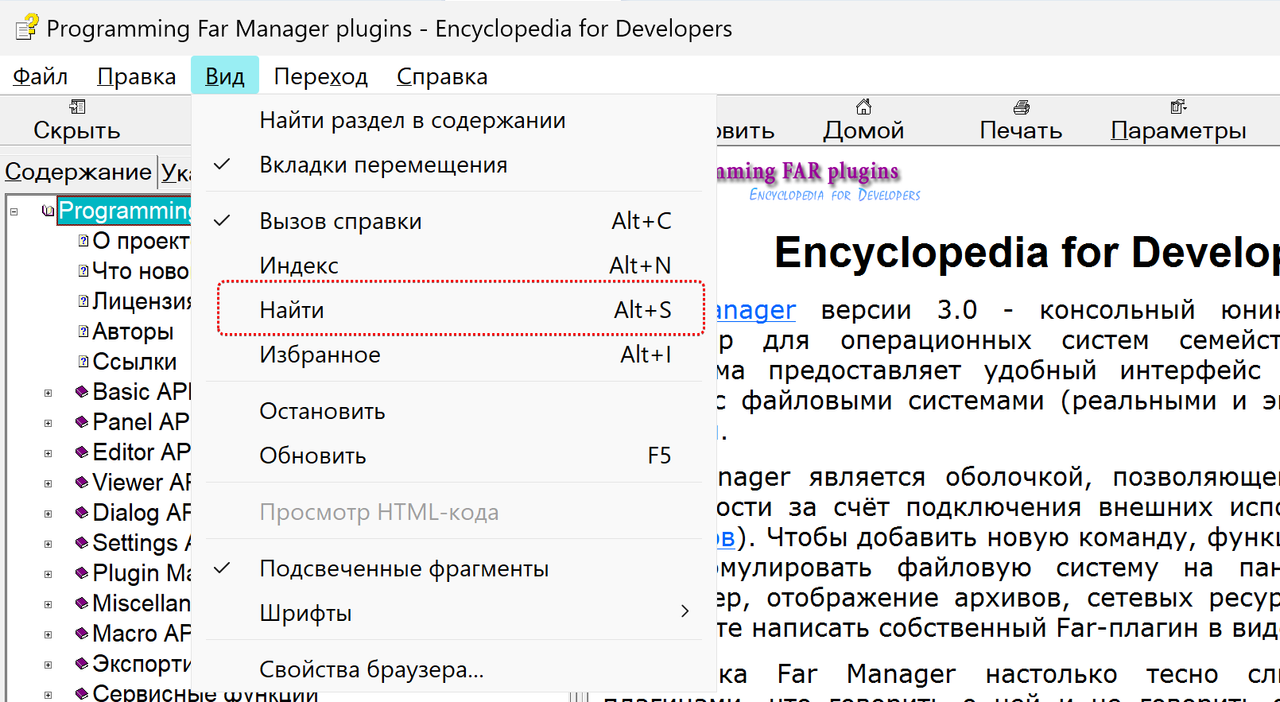Switch to the Содержание tab
Viewport: 1280px width, 702px height.
pos(78,172)
